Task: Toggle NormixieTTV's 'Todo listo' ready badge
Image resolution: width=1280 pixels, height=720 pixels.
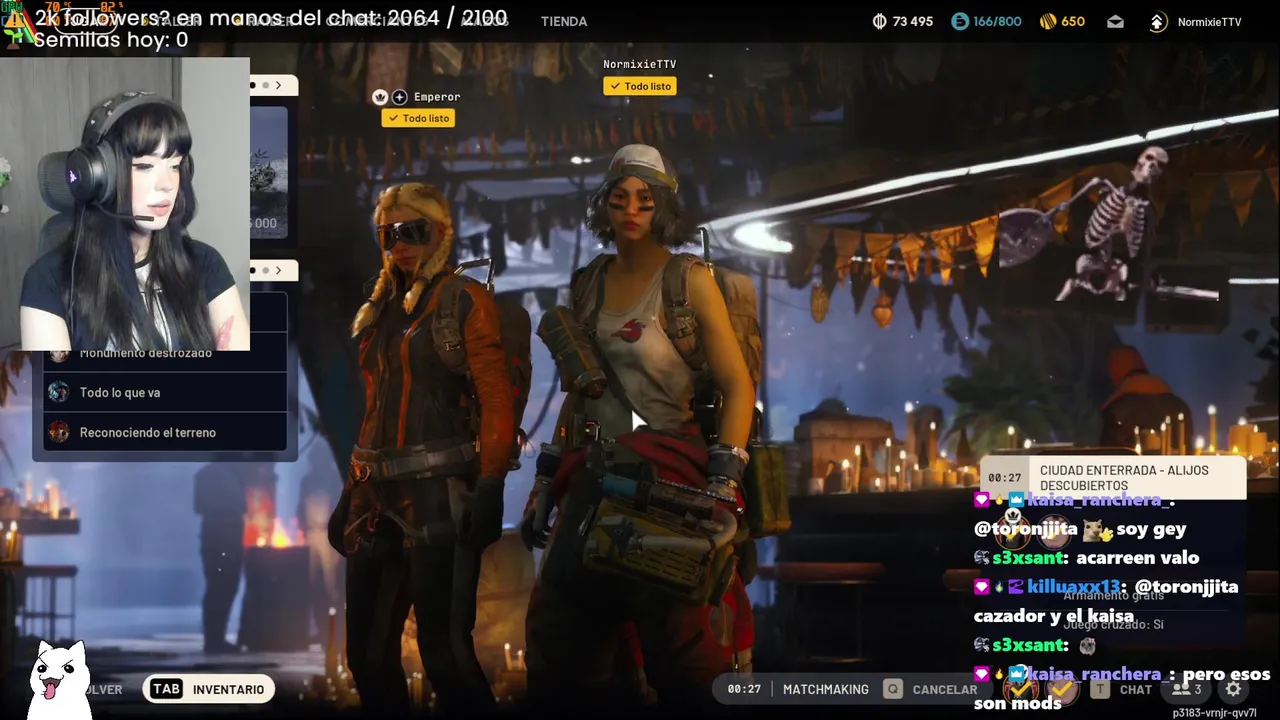Action: click(640, 86)
